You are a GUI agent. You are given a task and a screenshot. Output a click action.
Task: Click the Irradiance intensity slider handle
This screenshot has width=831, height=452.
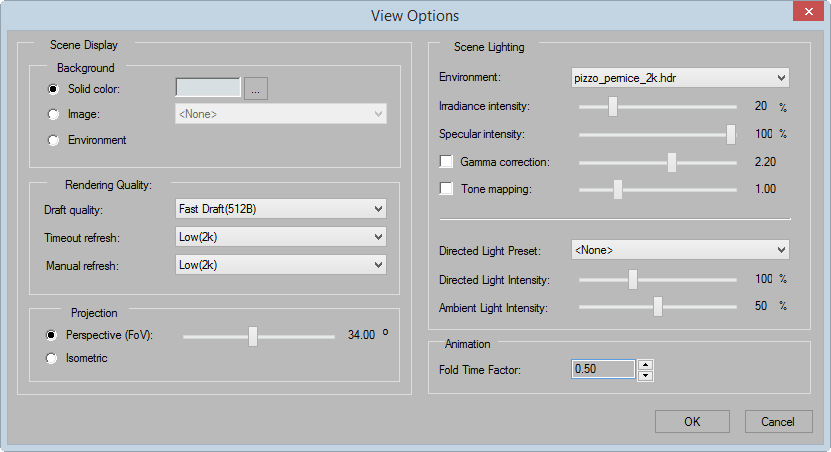pyautogui.click(x=613, y=107)
